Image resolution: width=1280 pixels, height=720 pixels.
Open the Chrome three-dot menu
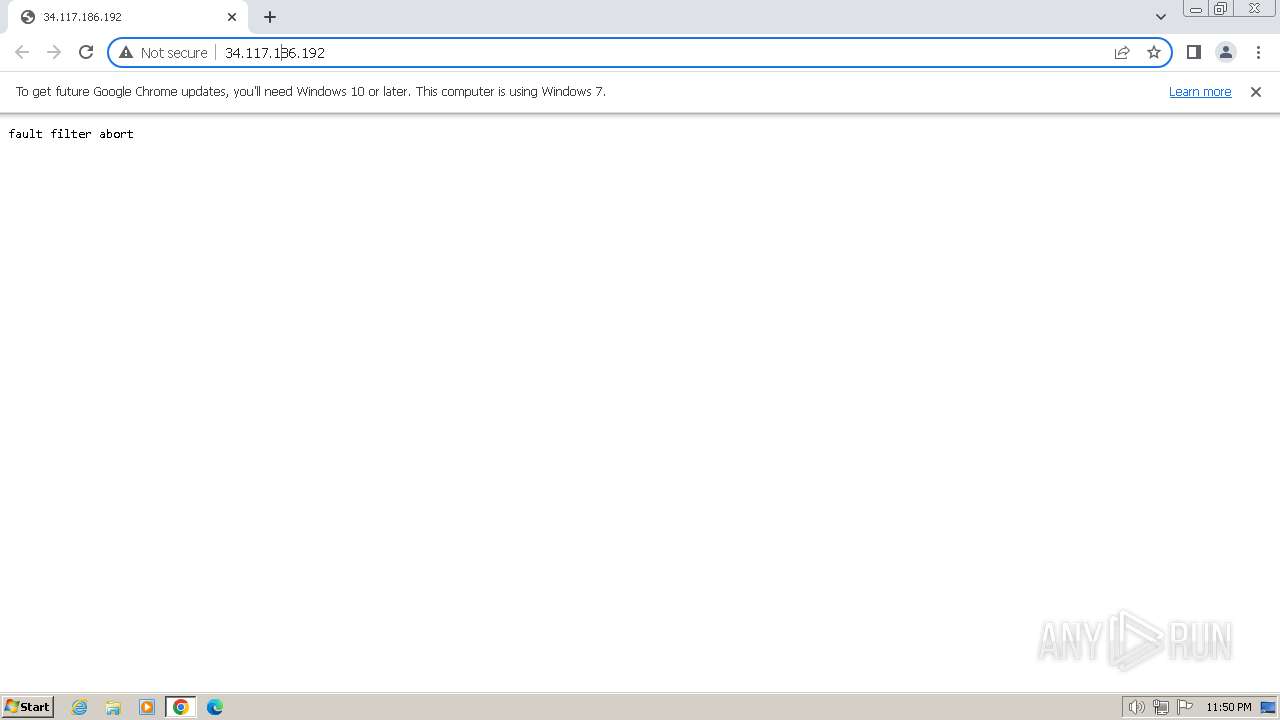click(1258, 52)
